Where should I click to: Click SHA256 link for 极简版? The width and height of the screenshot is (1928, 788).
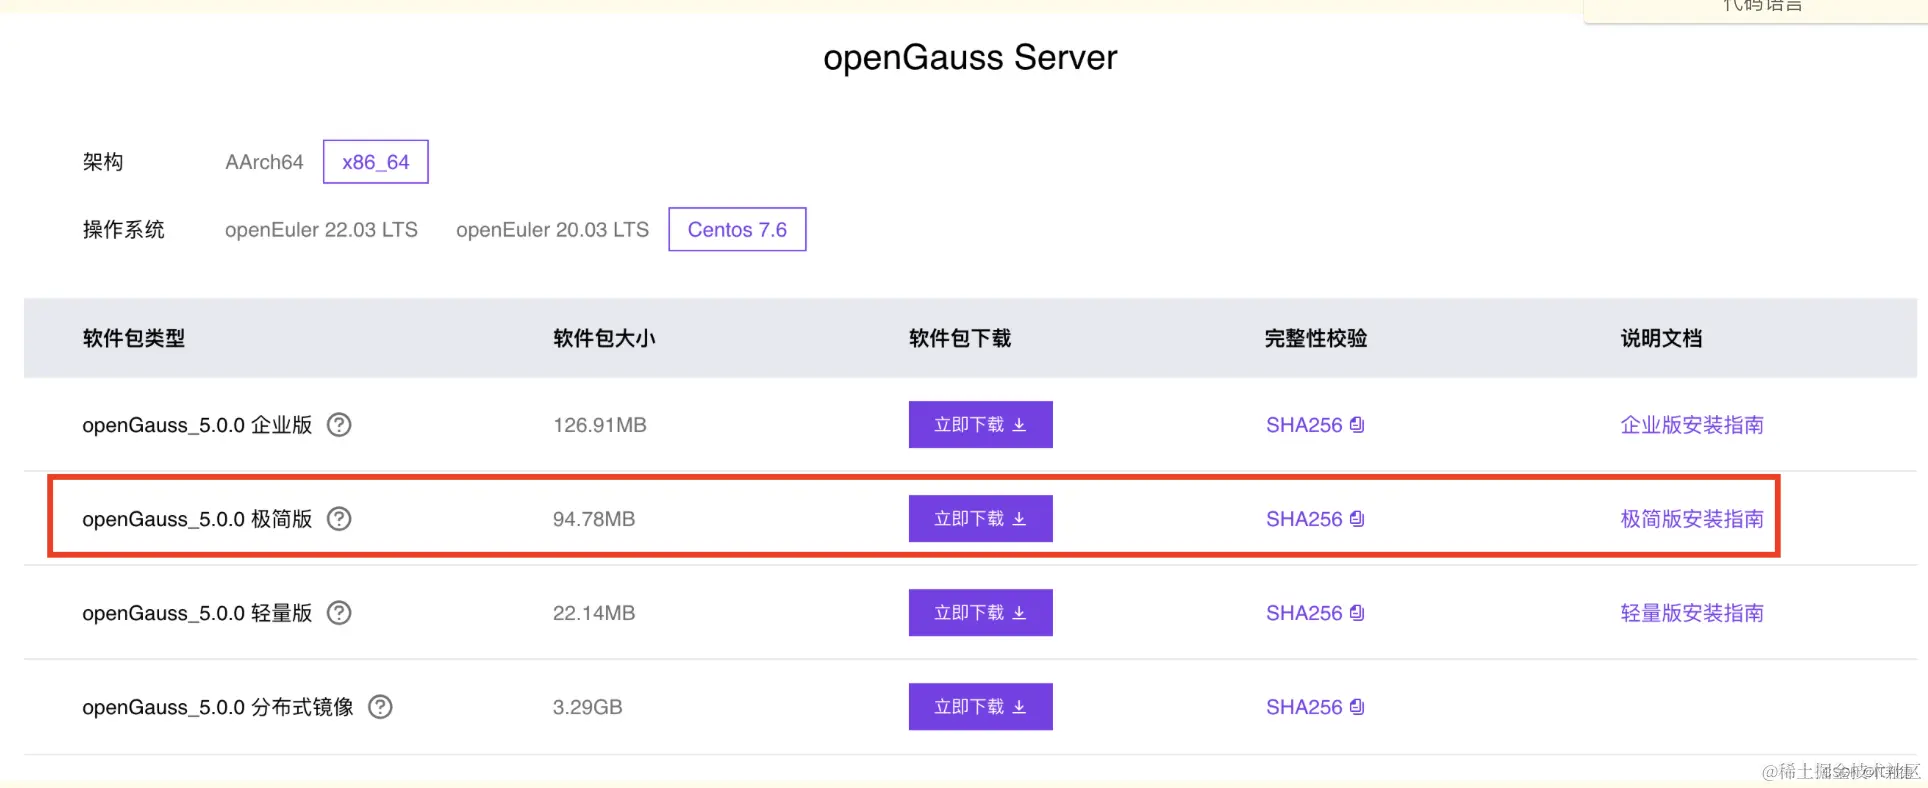1304,519
